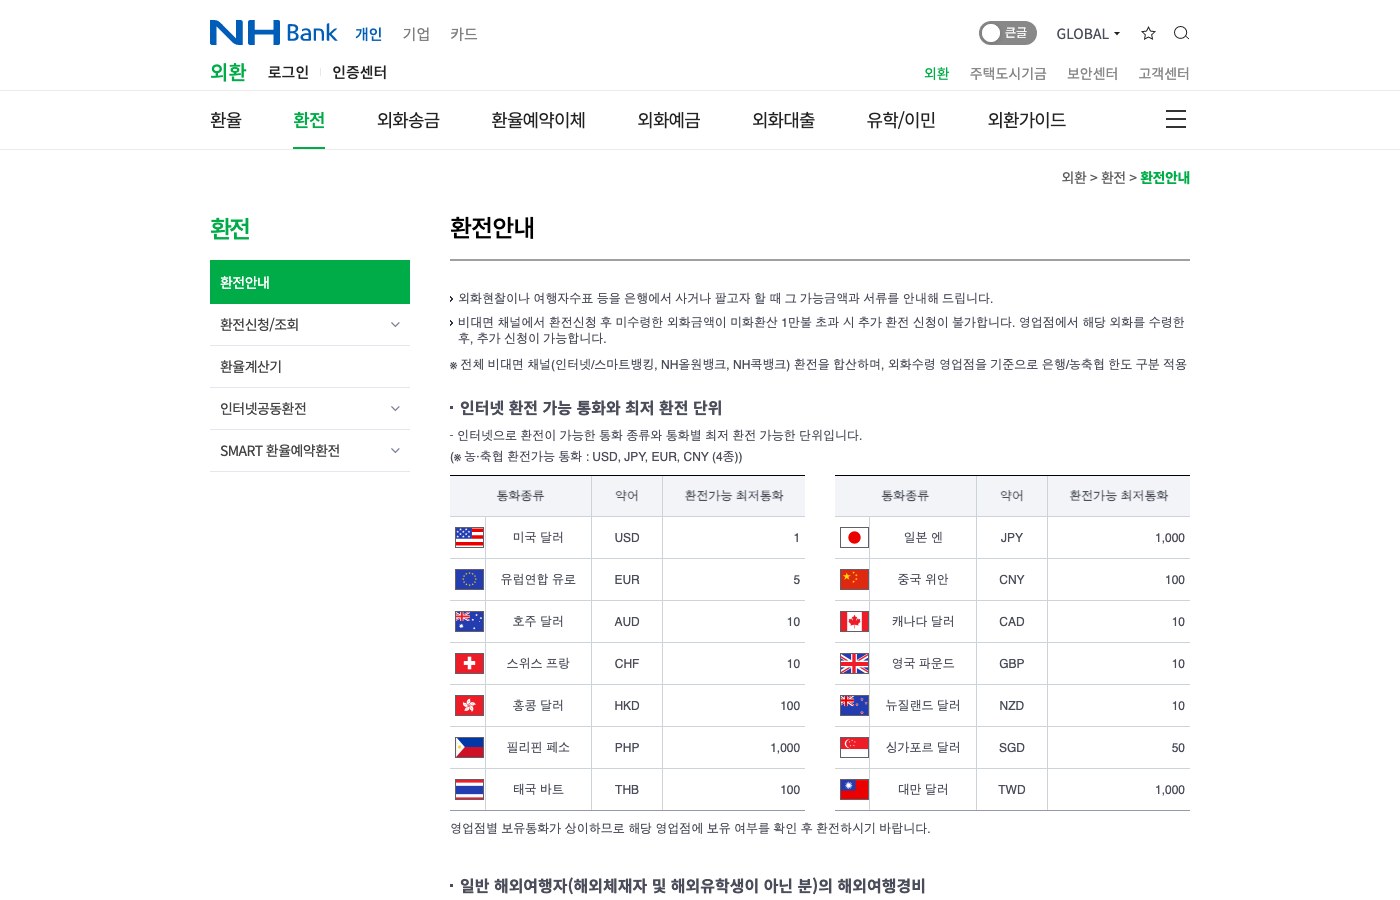Visit the 고객센터 customer center link
Viewport: 1400px width, 900px height.
click(1164, 74)
